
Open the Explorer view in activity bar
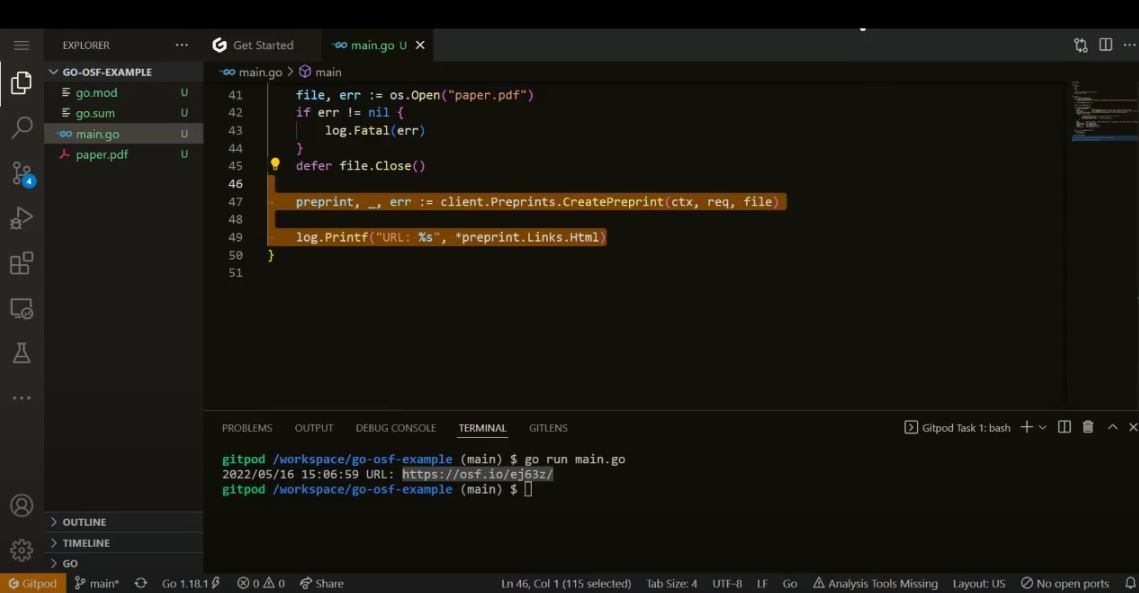[21, 83]
